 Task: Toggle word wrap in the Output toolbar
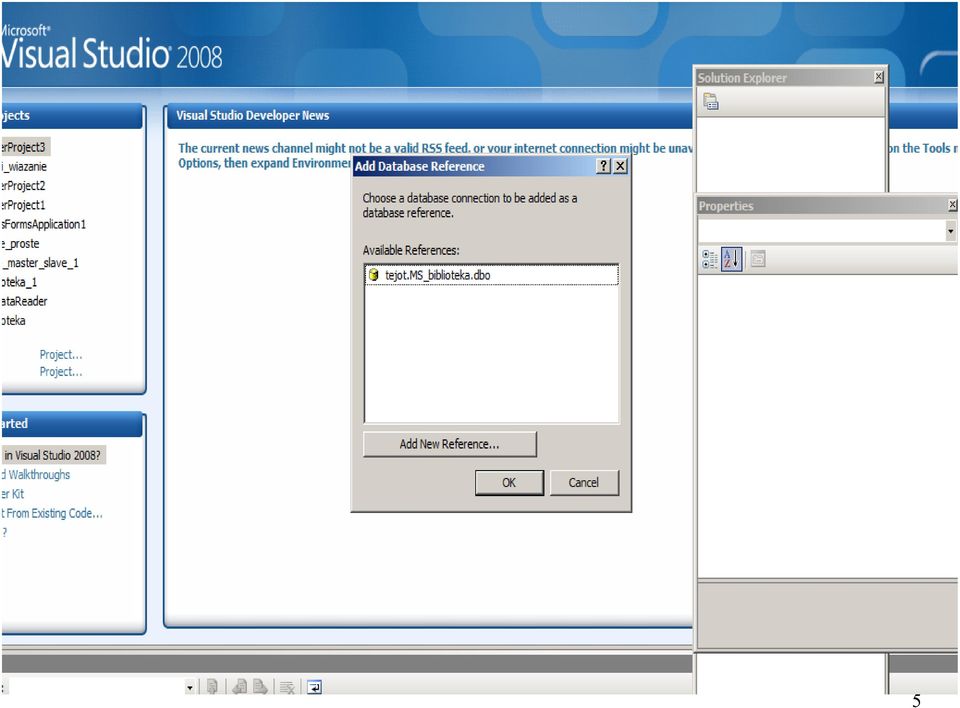tap(314, 687)
